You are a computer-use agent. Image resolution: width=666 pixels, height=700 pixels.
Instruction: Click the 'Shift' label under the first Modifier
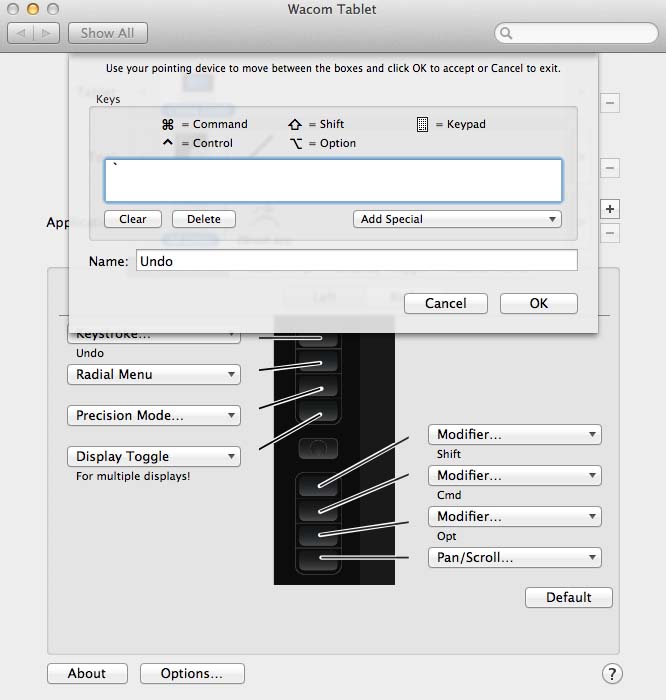[x=449, y=454]
